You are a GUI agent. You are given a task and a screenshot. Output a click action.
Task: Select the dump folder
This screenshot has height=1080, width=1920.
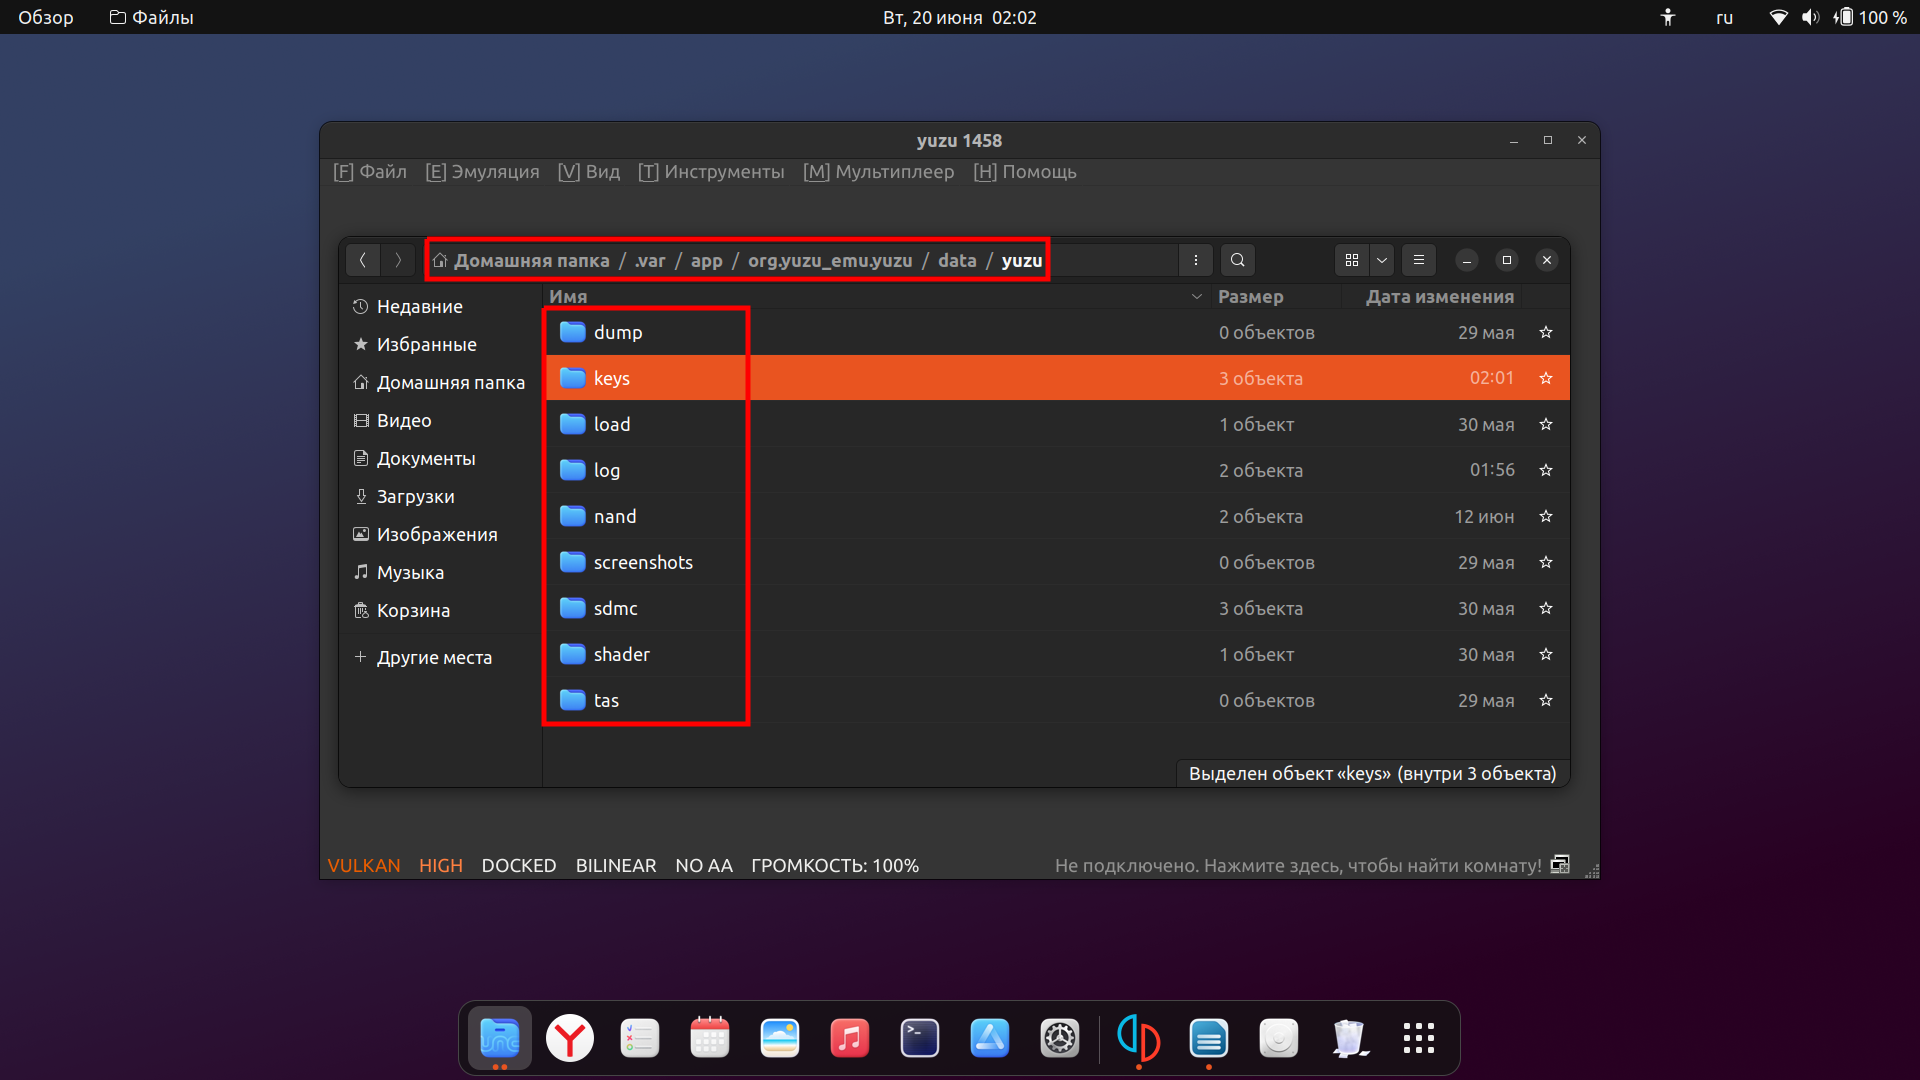click(x=1056, y=332)
